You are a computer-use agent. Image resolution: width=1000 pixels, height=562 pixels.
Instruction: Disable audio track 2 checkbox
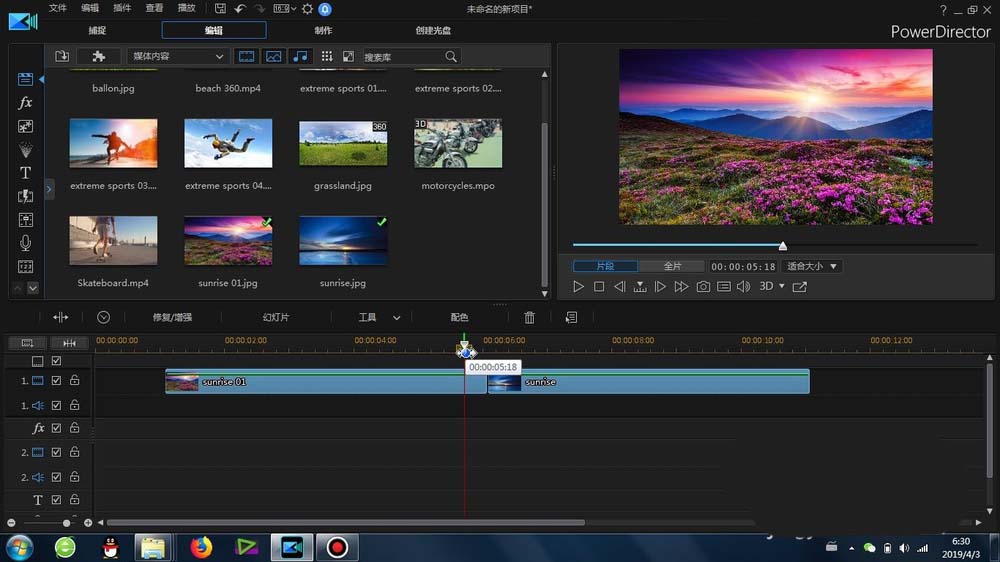coord(57,477)
